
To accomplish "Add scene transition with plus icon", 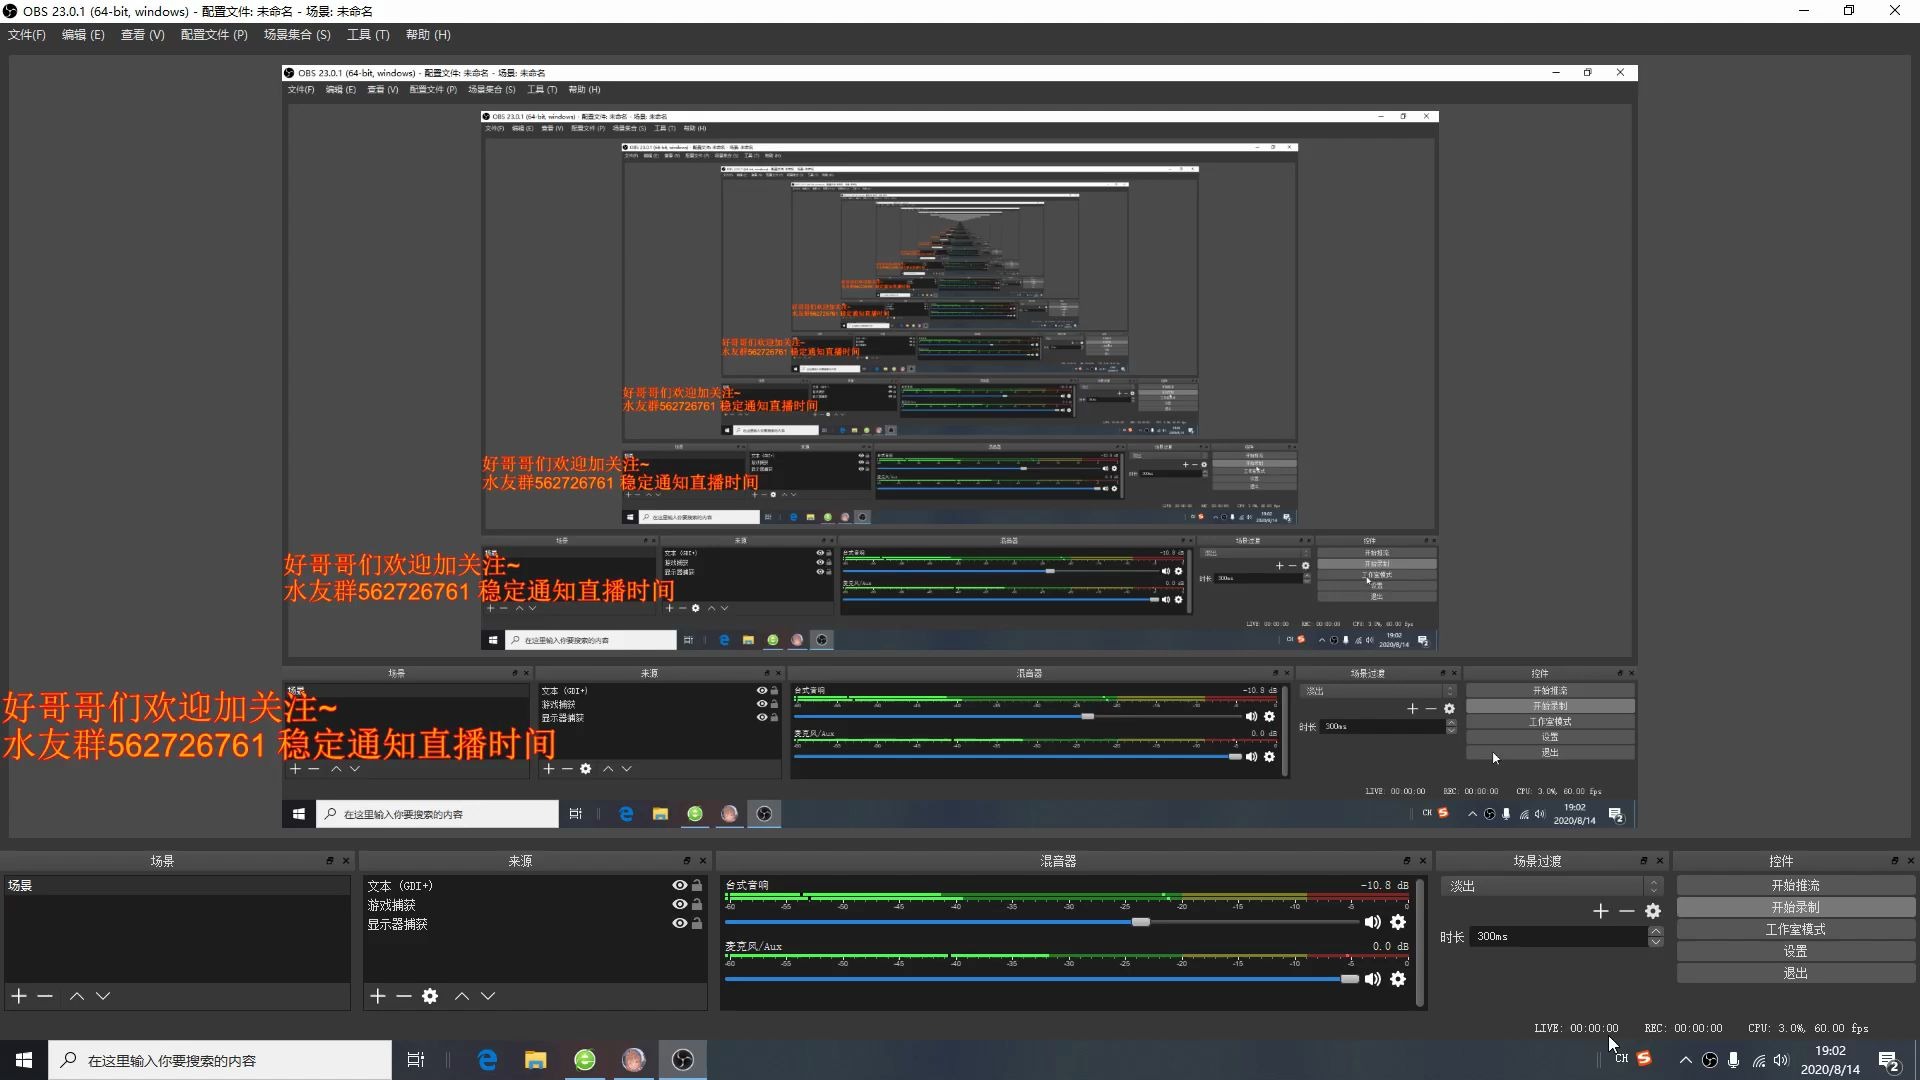I will click(1600, 911).
